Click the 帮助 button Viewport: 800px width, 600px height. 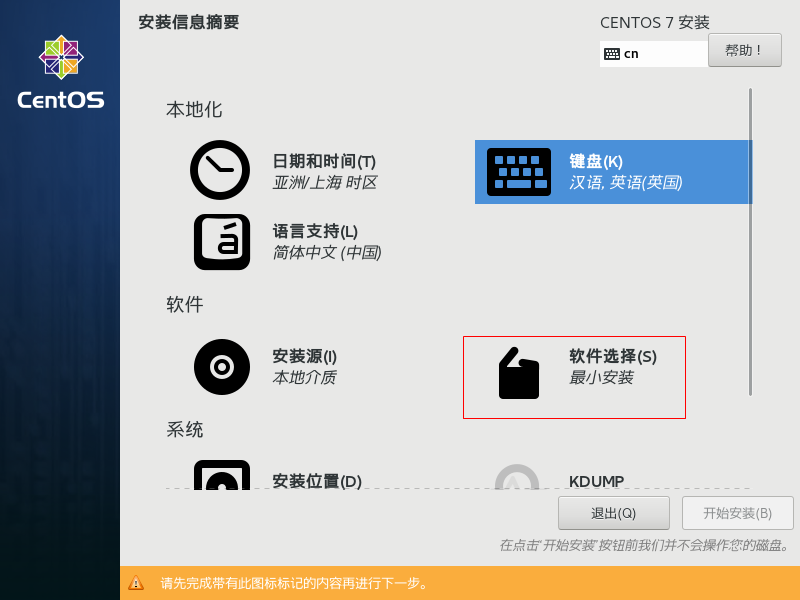click(x=744, y=50)
